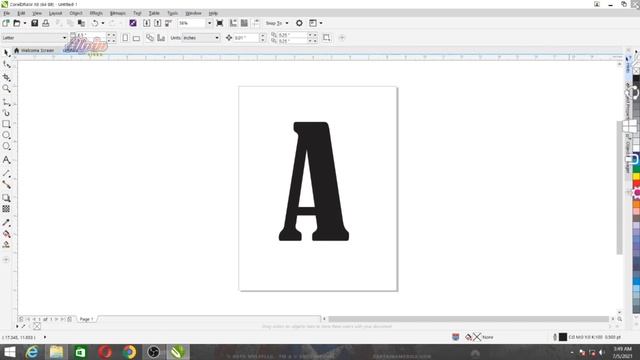Select the Page 1 tab
Screen dimensions: 640x360
[x=86, y=319]
